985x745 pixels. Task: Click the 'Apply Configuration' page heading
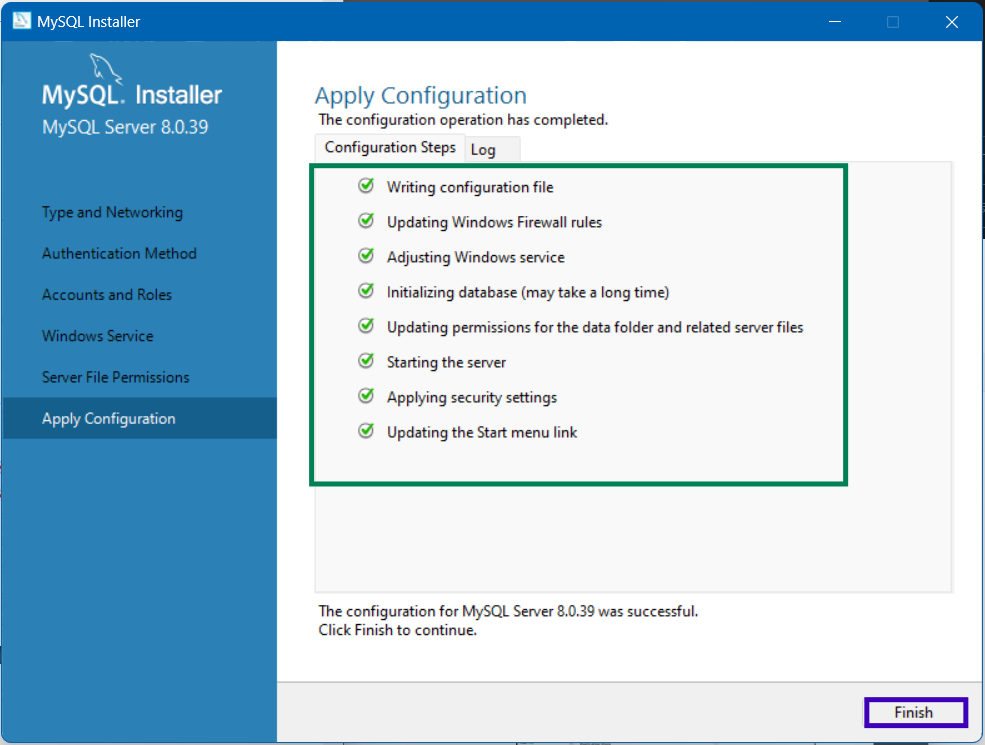coord(421,95)
